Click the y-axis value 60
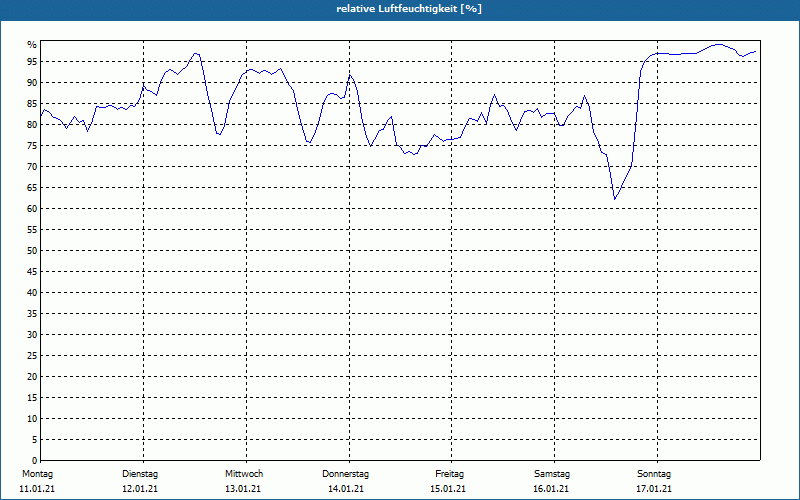 click(32, 209)
